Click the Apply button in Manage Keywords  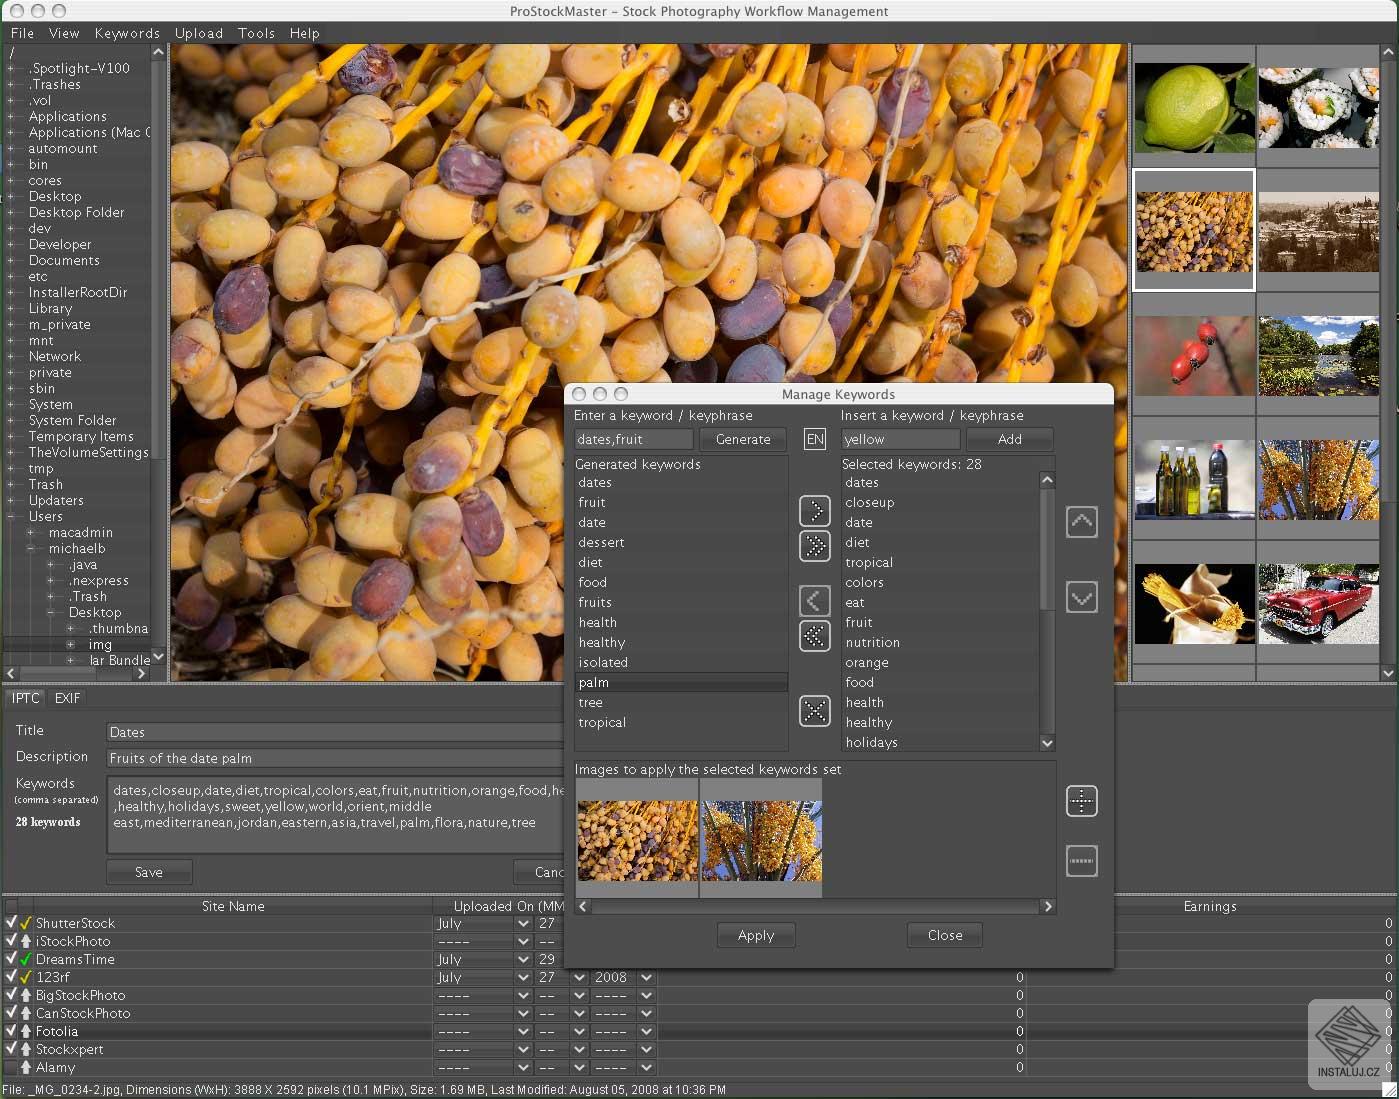click(756, 935)
